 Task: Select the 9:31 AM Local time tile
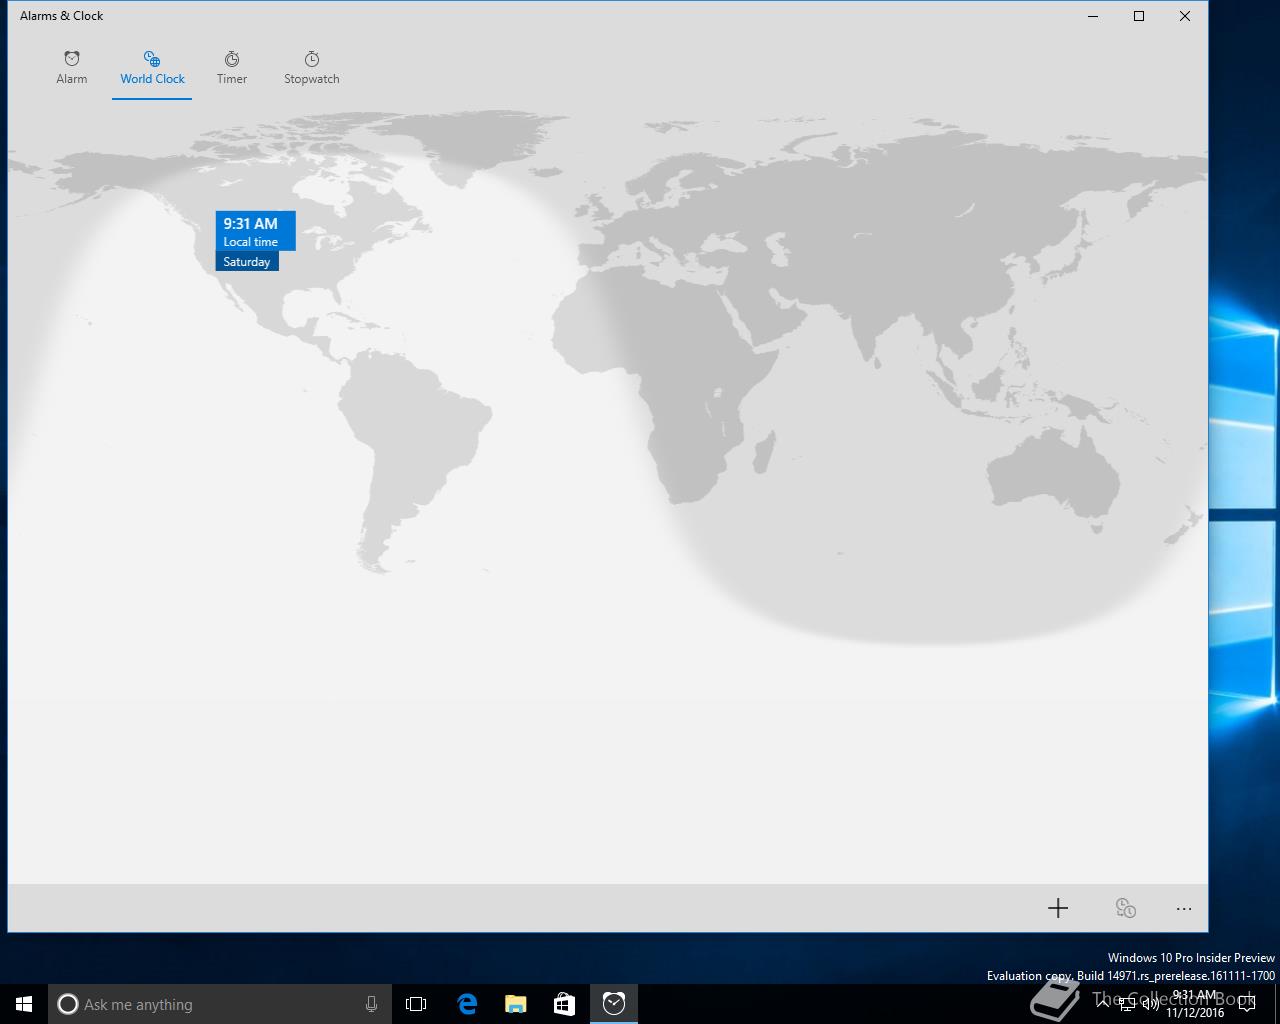coord(255,231)
